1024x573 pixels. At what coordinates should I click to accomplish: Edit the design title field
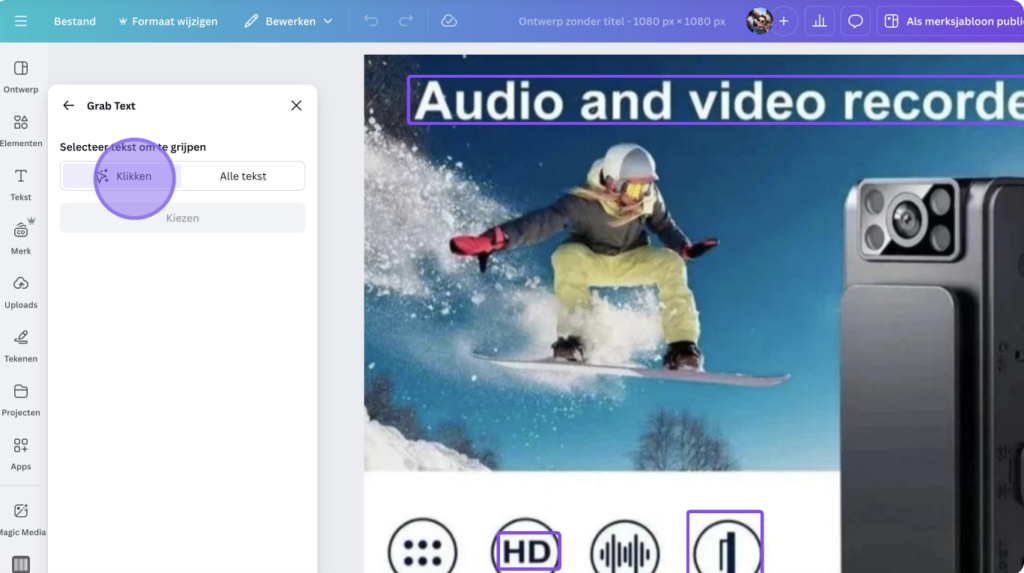click(x=621, y=22)
